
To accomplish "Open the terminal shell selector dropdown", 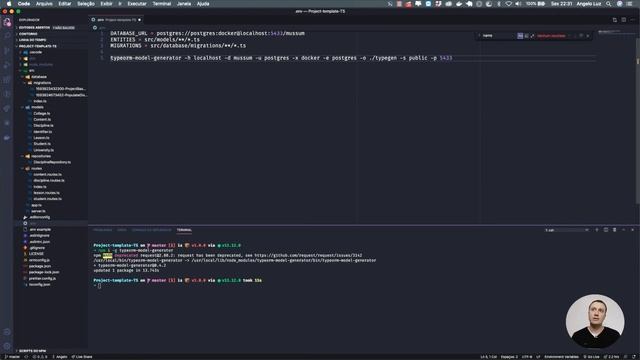I will pyautogui.click(x=567, y=230).
